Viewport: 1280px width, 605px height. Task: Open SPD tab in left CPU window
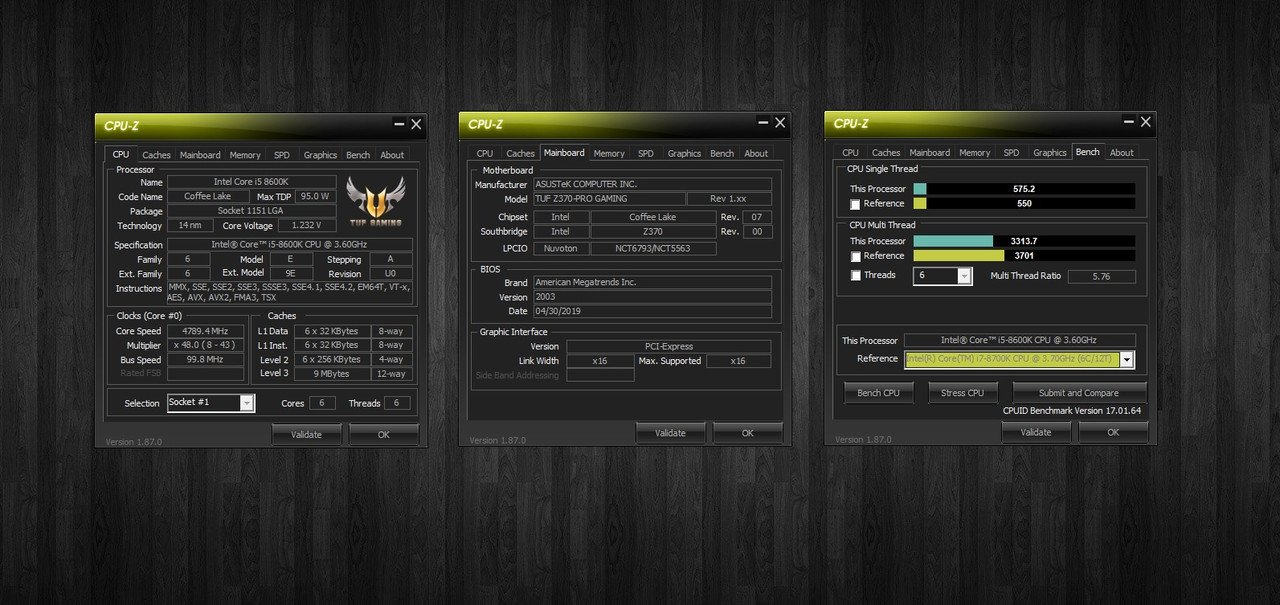tap(282, 155)
